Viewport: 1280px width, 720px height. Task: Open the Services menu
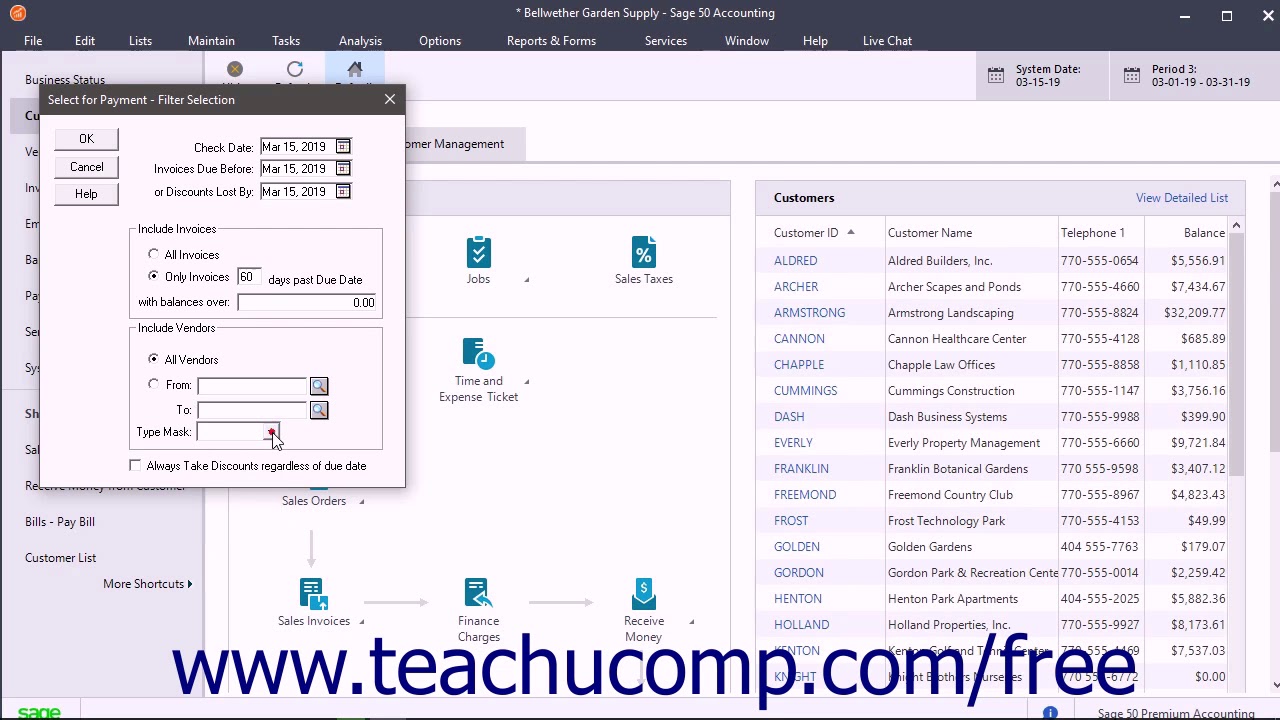tap(665, 41)
